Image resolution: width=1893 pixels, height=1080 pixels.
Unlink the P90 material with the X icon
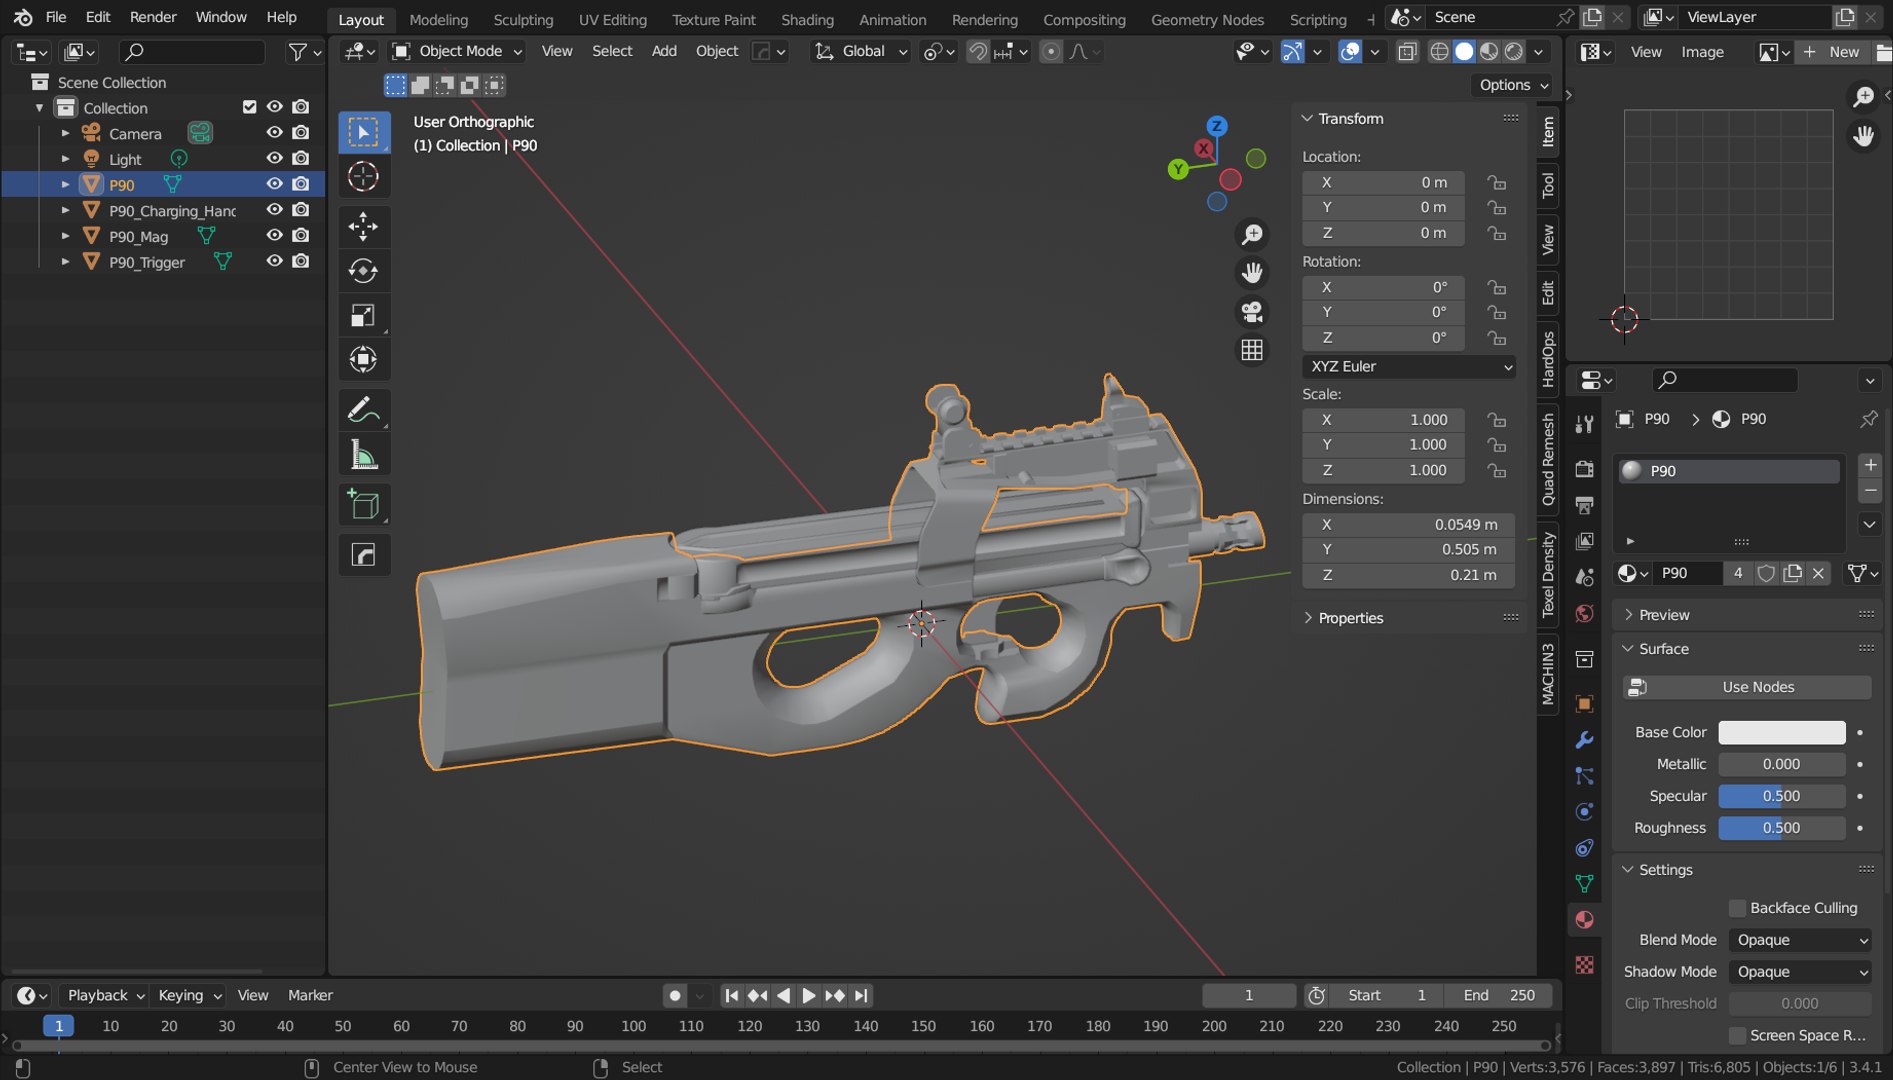1819,573
